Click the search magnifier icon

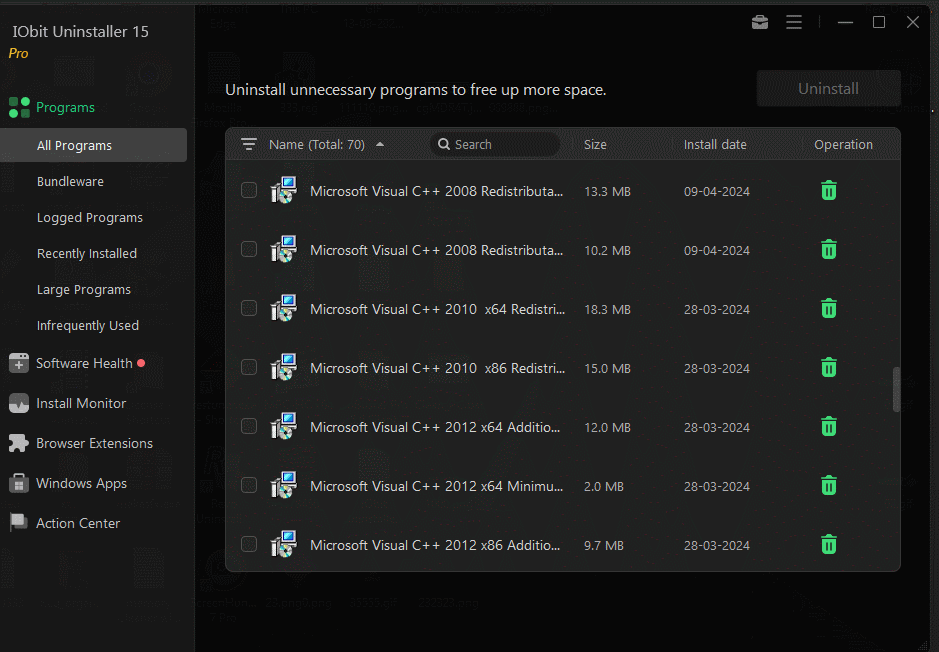pos(444,144)
